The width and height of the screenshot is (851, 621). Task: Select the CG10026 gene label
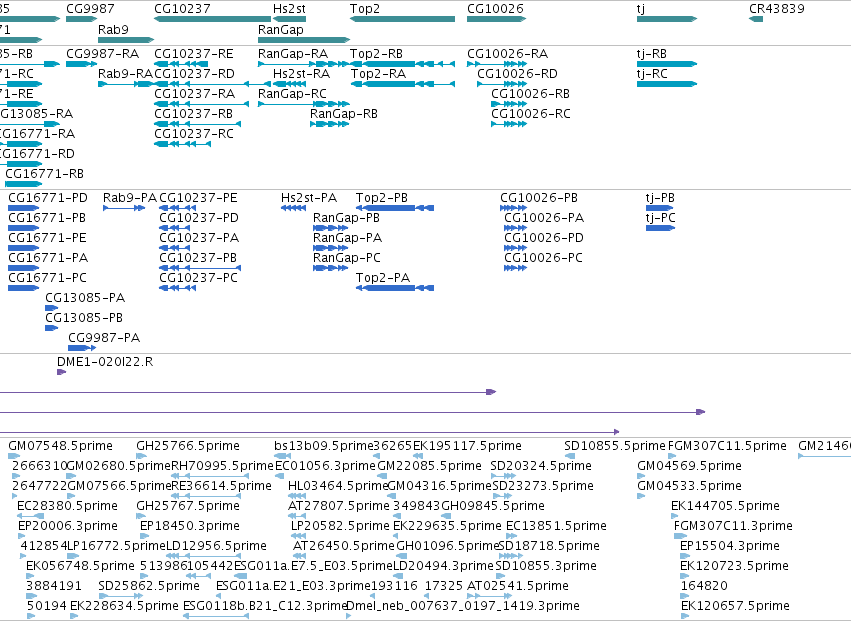[496, 9]
